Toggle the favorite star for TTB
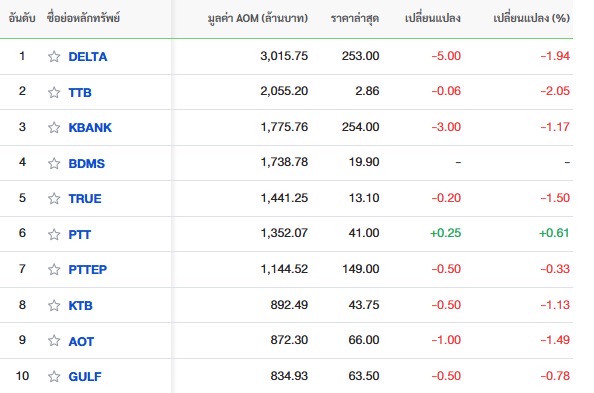The height and width of the screenshot is (393, 594). (54, 92)
